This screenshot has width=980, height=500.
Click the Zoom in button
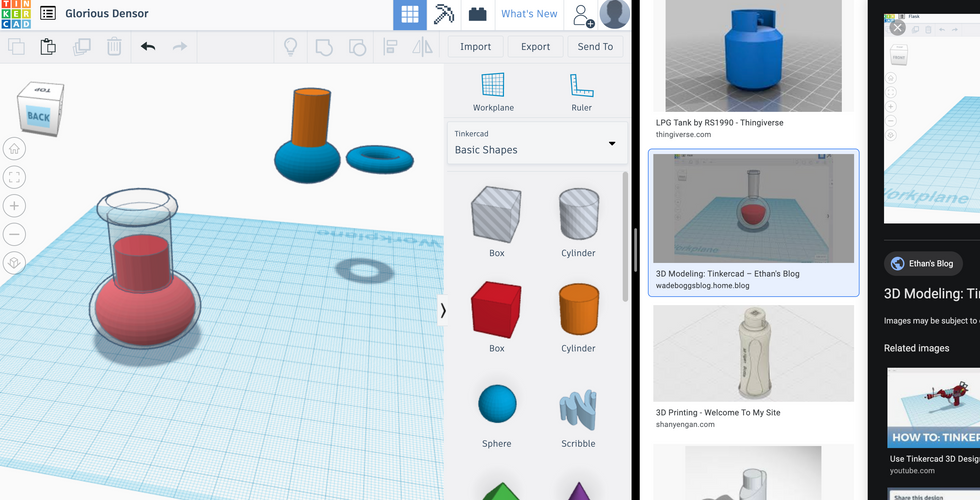point(14,206)
